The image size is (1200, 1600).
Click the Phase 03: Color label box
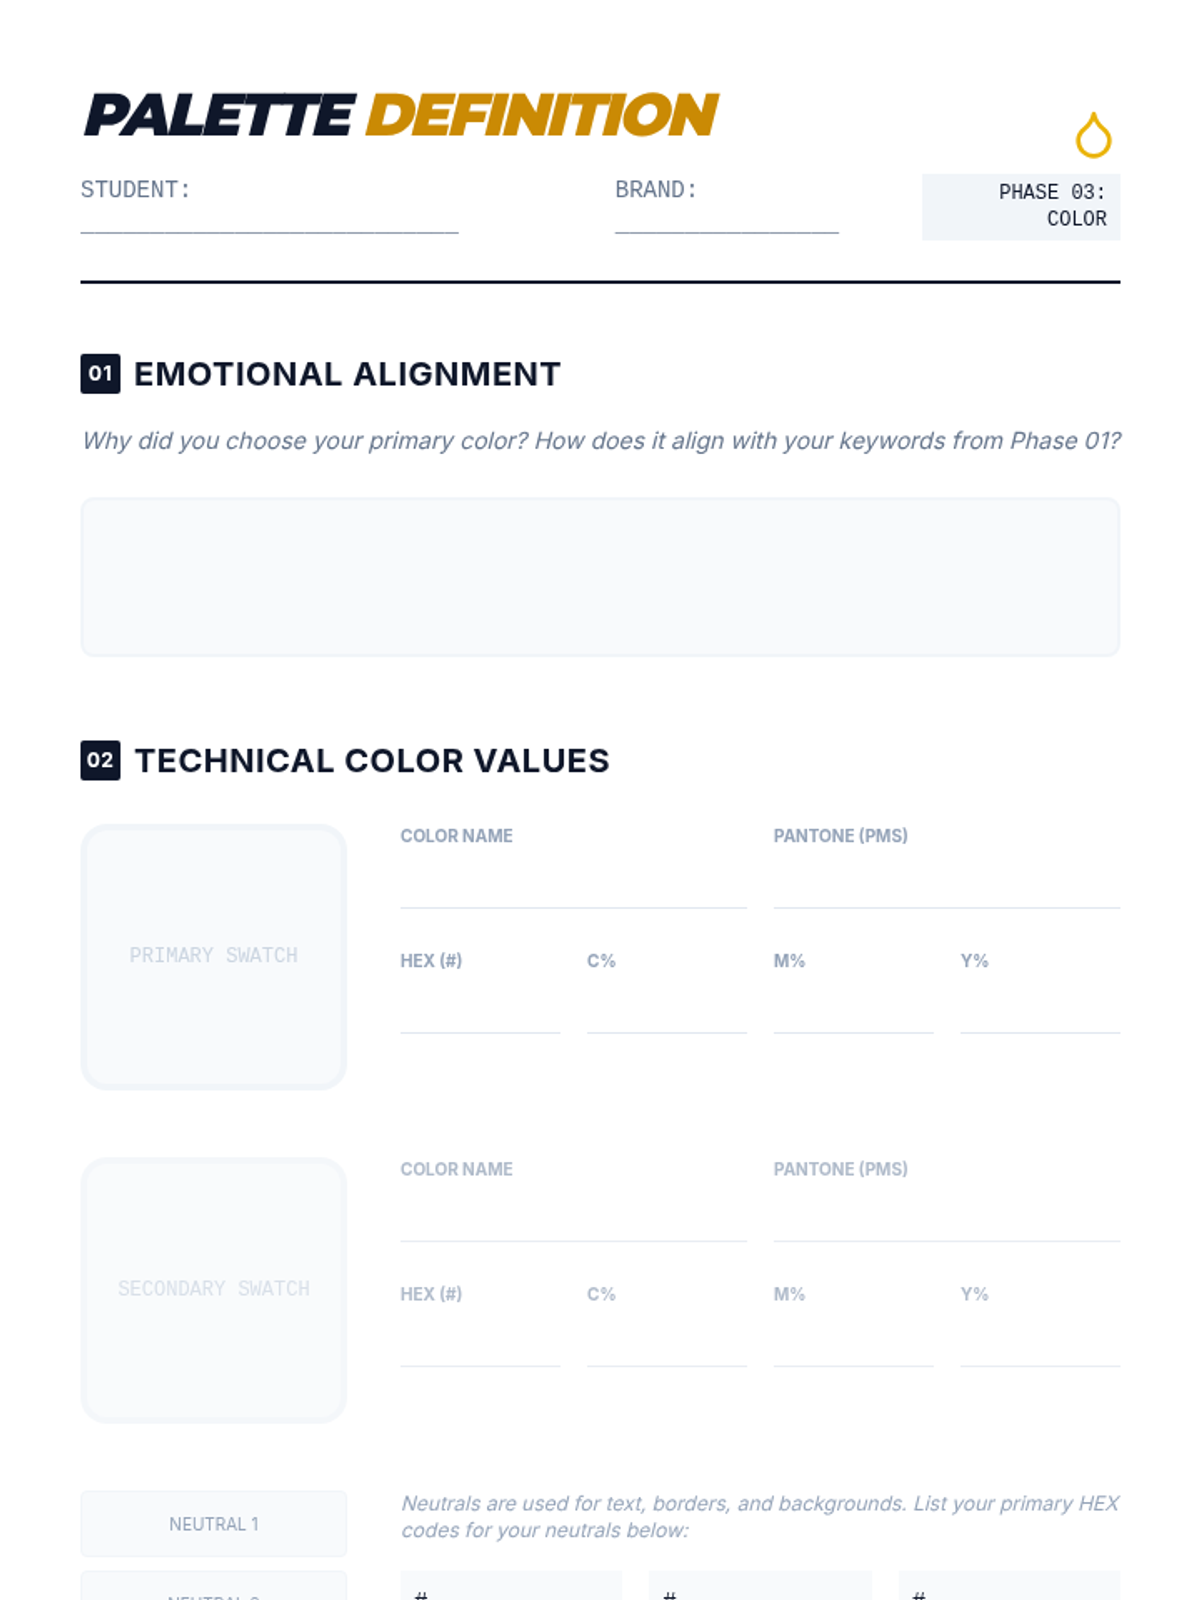(1021, 207)
